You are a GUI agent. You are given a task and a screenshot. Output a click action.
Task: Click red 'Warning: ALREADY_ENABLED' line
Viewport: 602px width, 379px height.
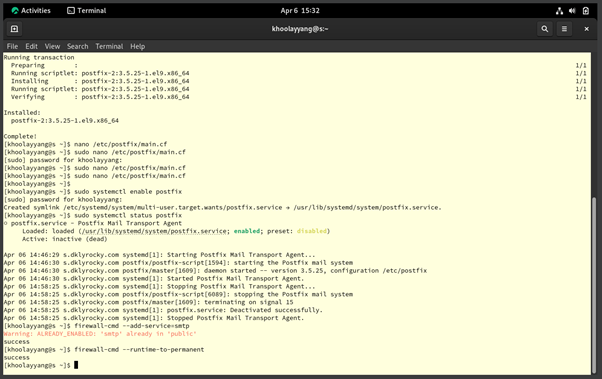[x=100, y=334]
